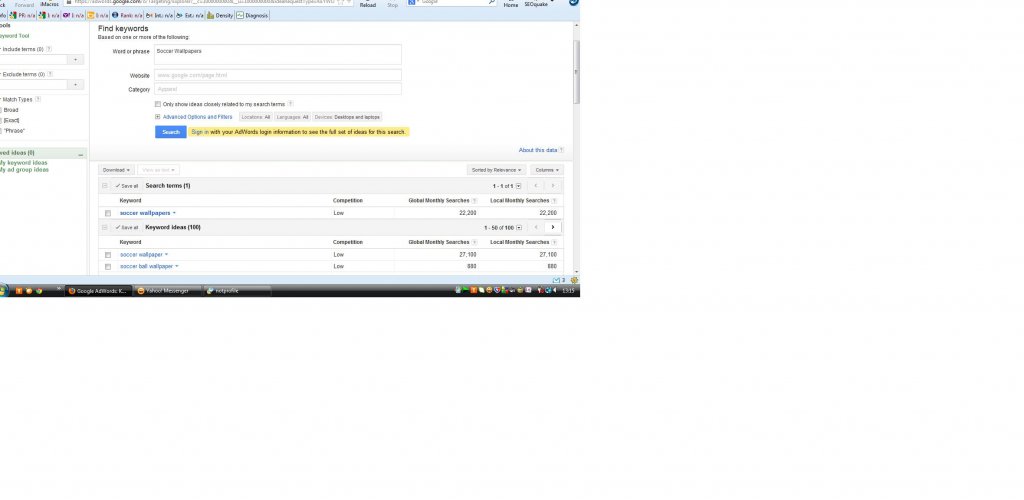
Task: Tick the 'soccer wallpapers' row checkbox
Action: click(108, 213)
